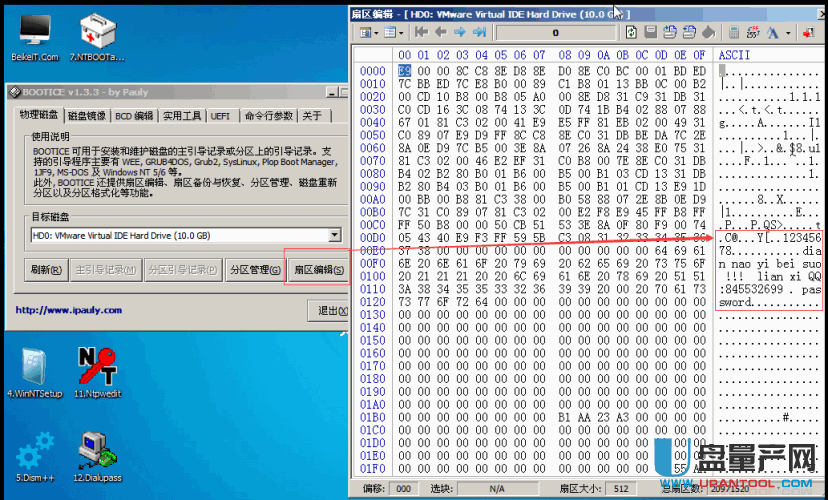This screenshot has width=828, height=500.
Task: Click the 选块 field showing N/A
Action: [x=497, y=488]
